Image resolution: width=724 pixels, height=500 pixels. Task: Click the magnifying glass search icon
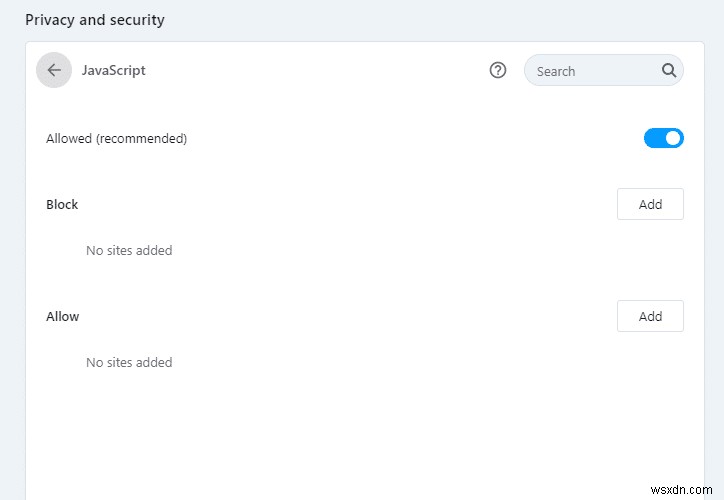pos(669,71)
